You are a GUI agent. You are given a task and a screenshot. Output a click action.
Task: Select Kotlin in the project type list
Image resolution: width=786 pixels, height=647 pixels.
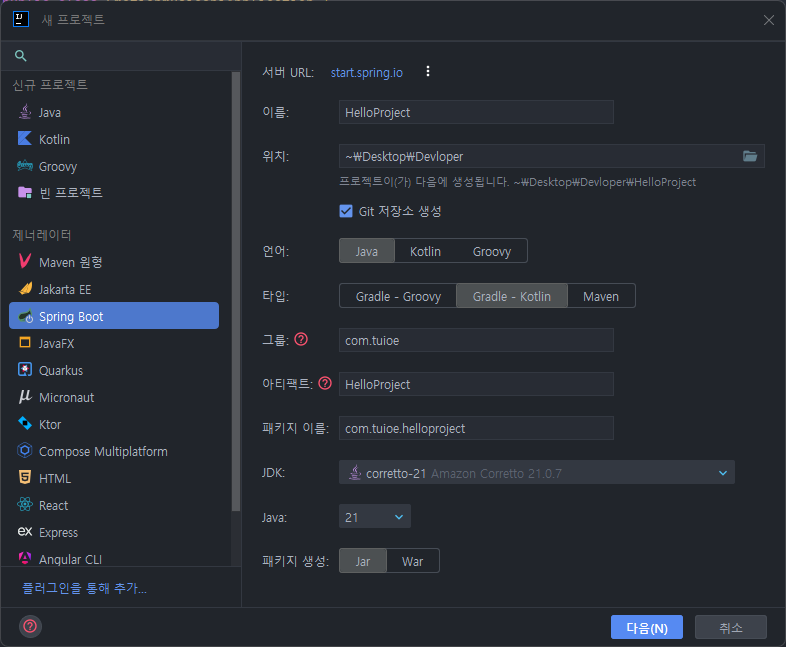tap(114, 139)
